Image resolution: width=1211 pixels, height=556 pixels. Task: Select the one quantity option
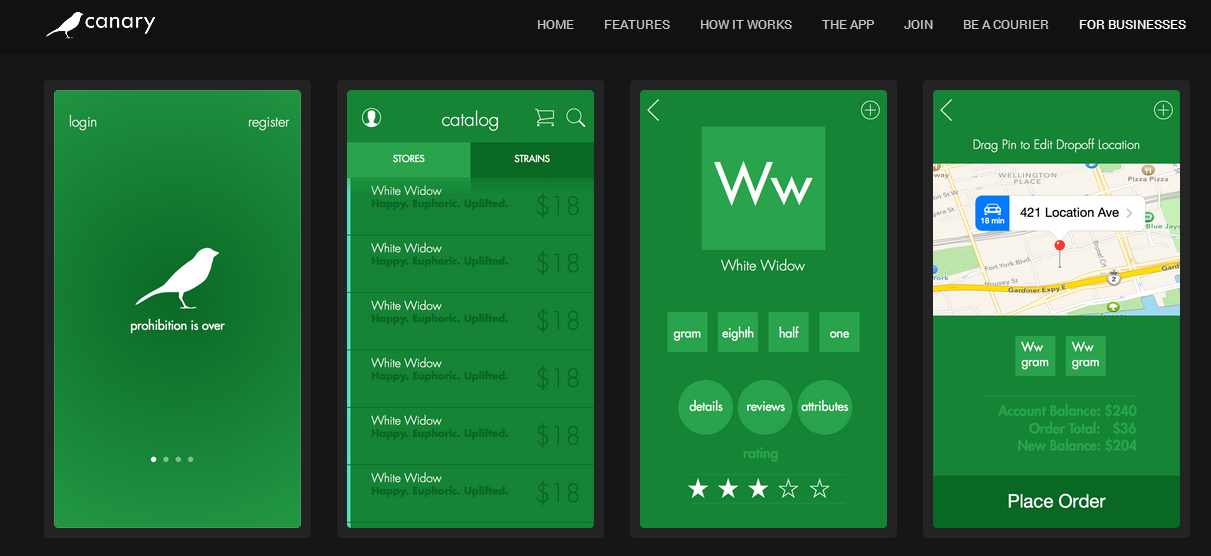coord(839,333)
